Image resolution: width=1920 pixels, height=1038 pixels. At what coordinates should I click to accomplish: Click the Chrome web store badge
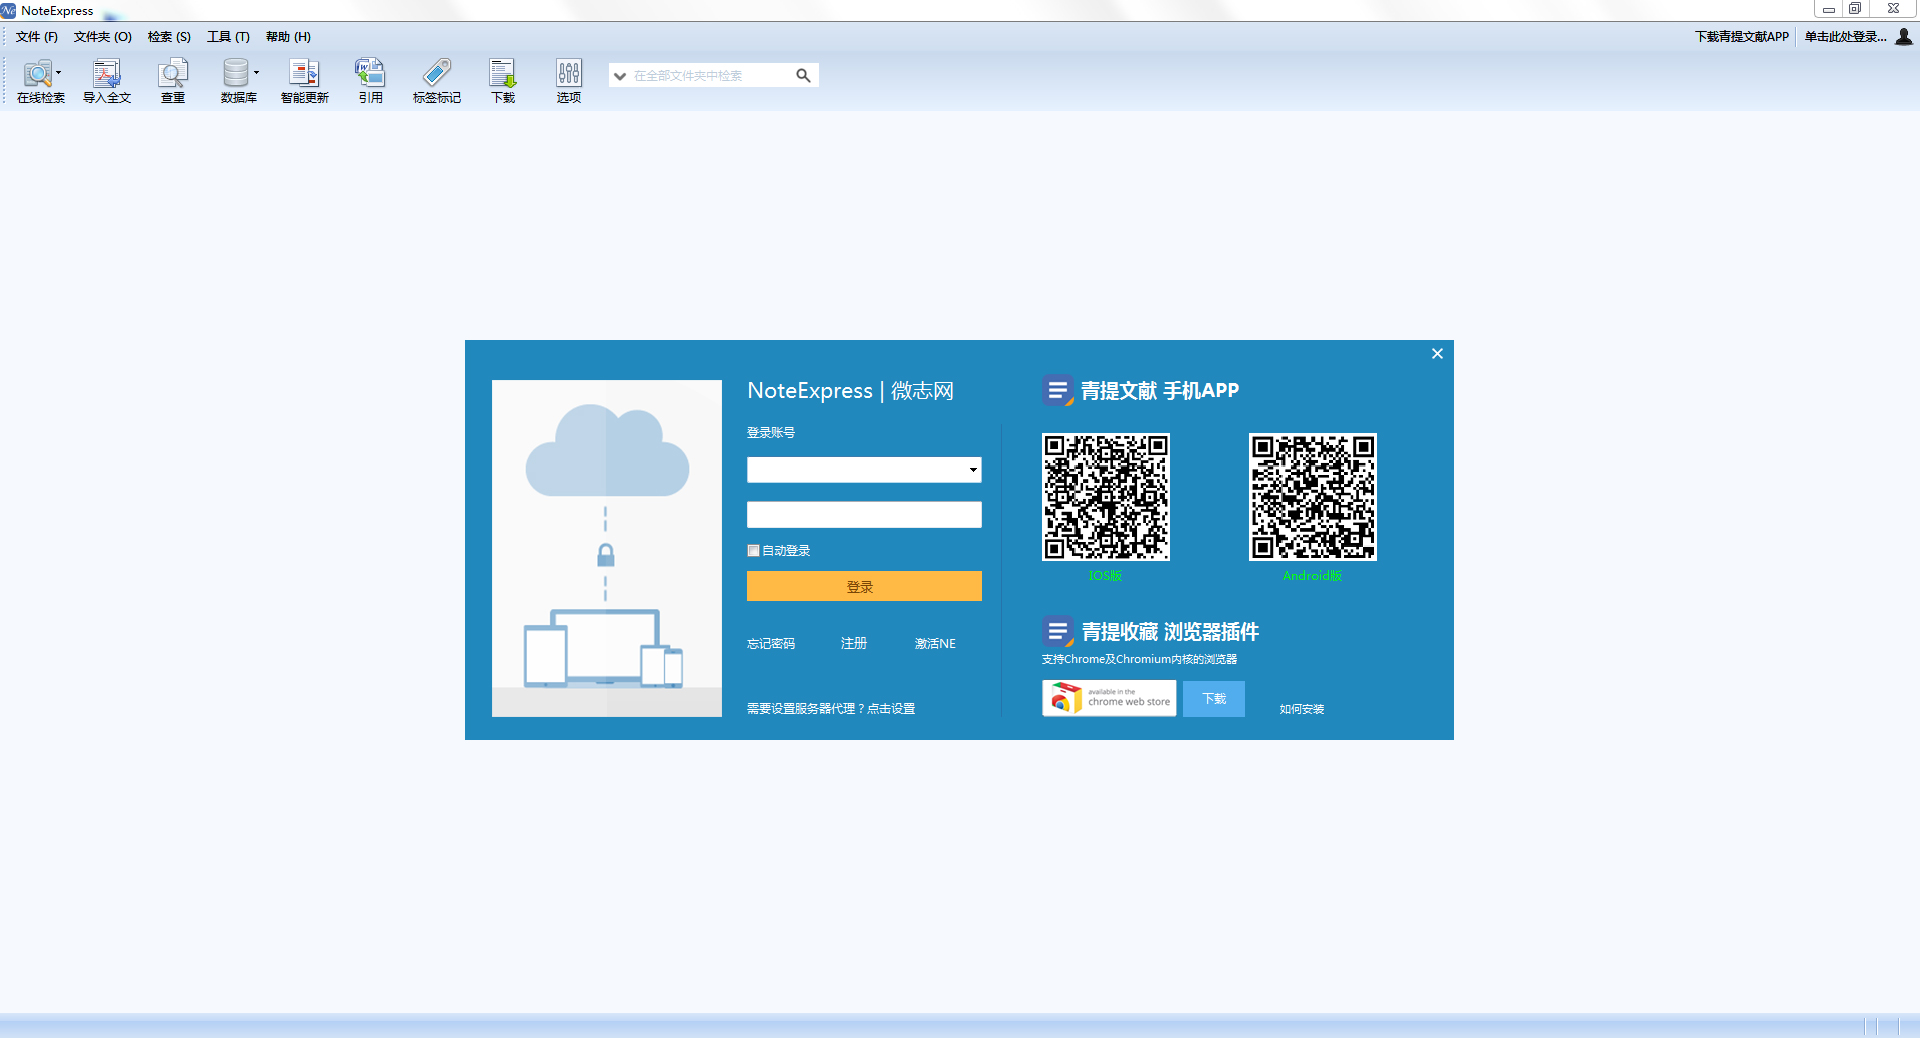pyautogui.click(x=1109, y=698)
